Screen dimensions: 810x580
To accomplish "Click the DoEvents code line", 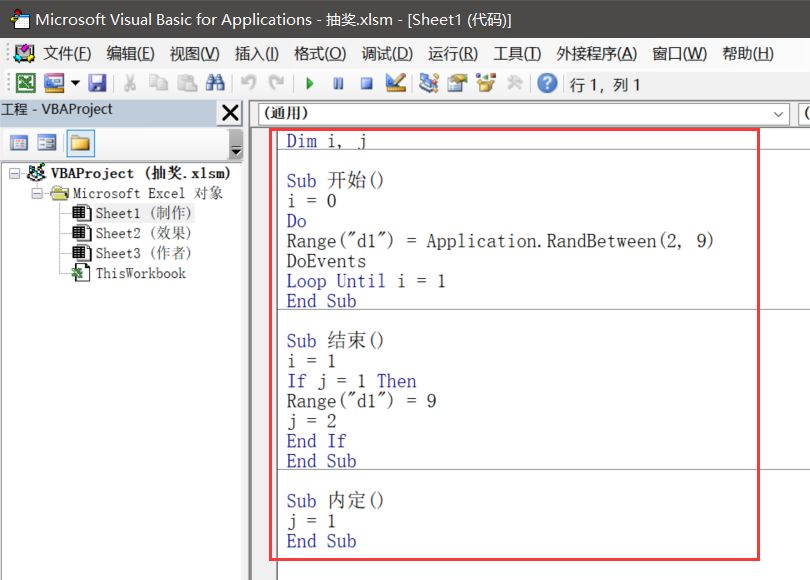I will pos(326,261).
